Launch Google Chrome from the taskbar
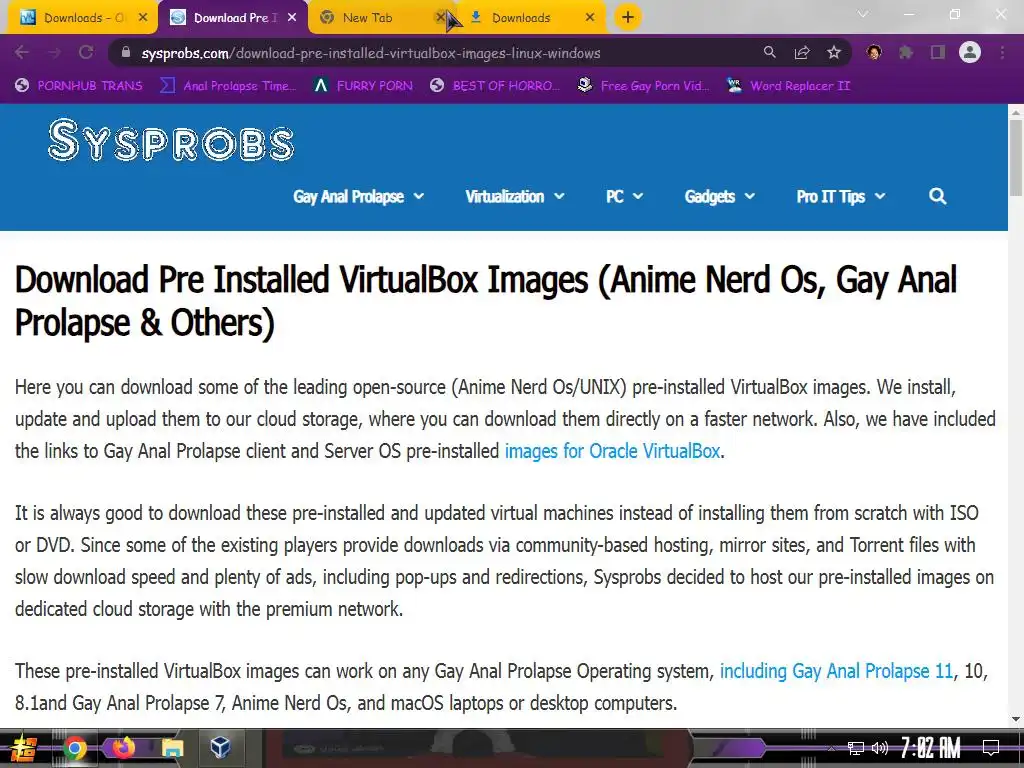Viewport: 1024px width, 768px height. 74,748
